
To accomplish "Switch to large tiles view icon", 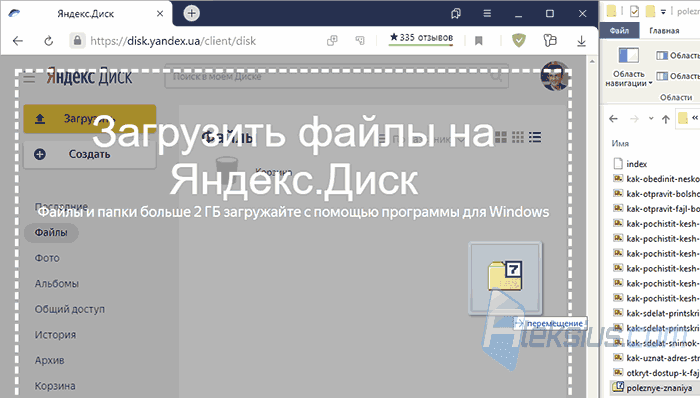I will point(500,137).
